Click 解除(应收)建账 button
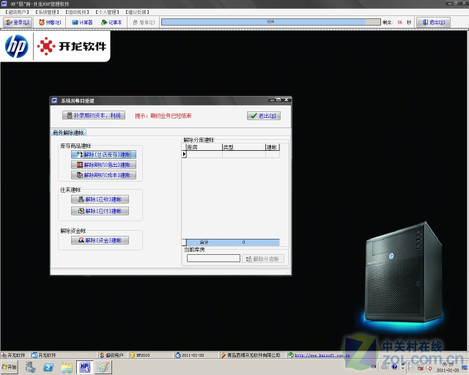The image size is (469, 375). click(x=100, y=199)
